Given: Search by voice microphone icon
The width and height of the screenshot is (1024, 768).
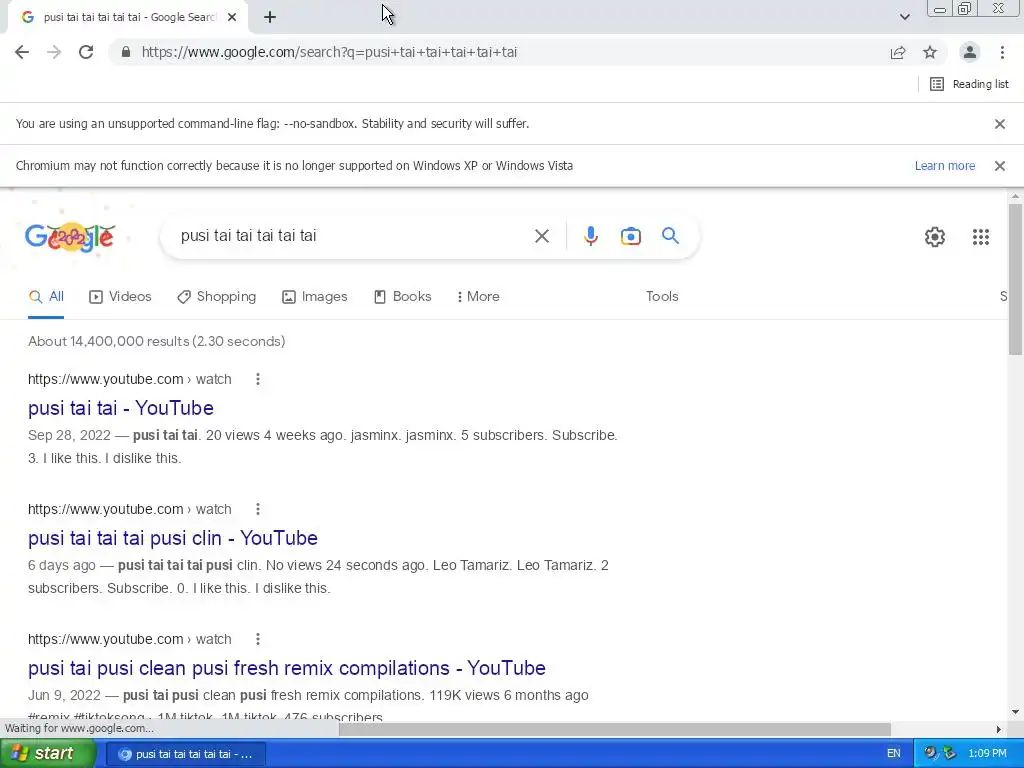Looking at the screenshot, I should pos(590,236).
